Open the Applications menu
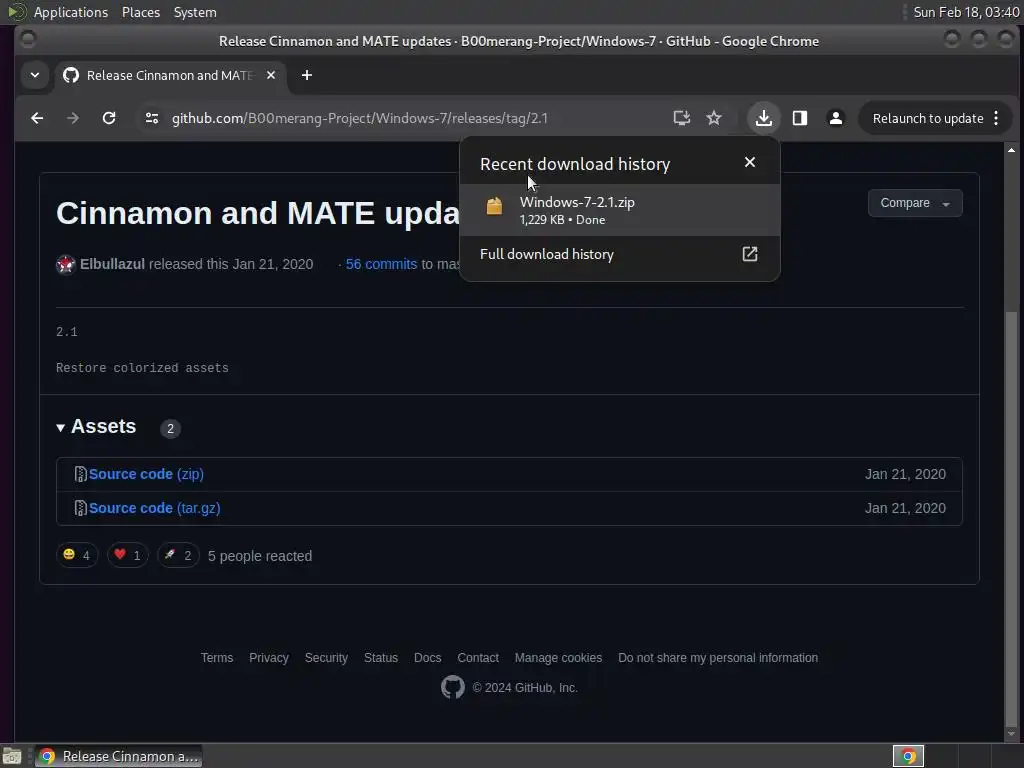 pos(71,12)
